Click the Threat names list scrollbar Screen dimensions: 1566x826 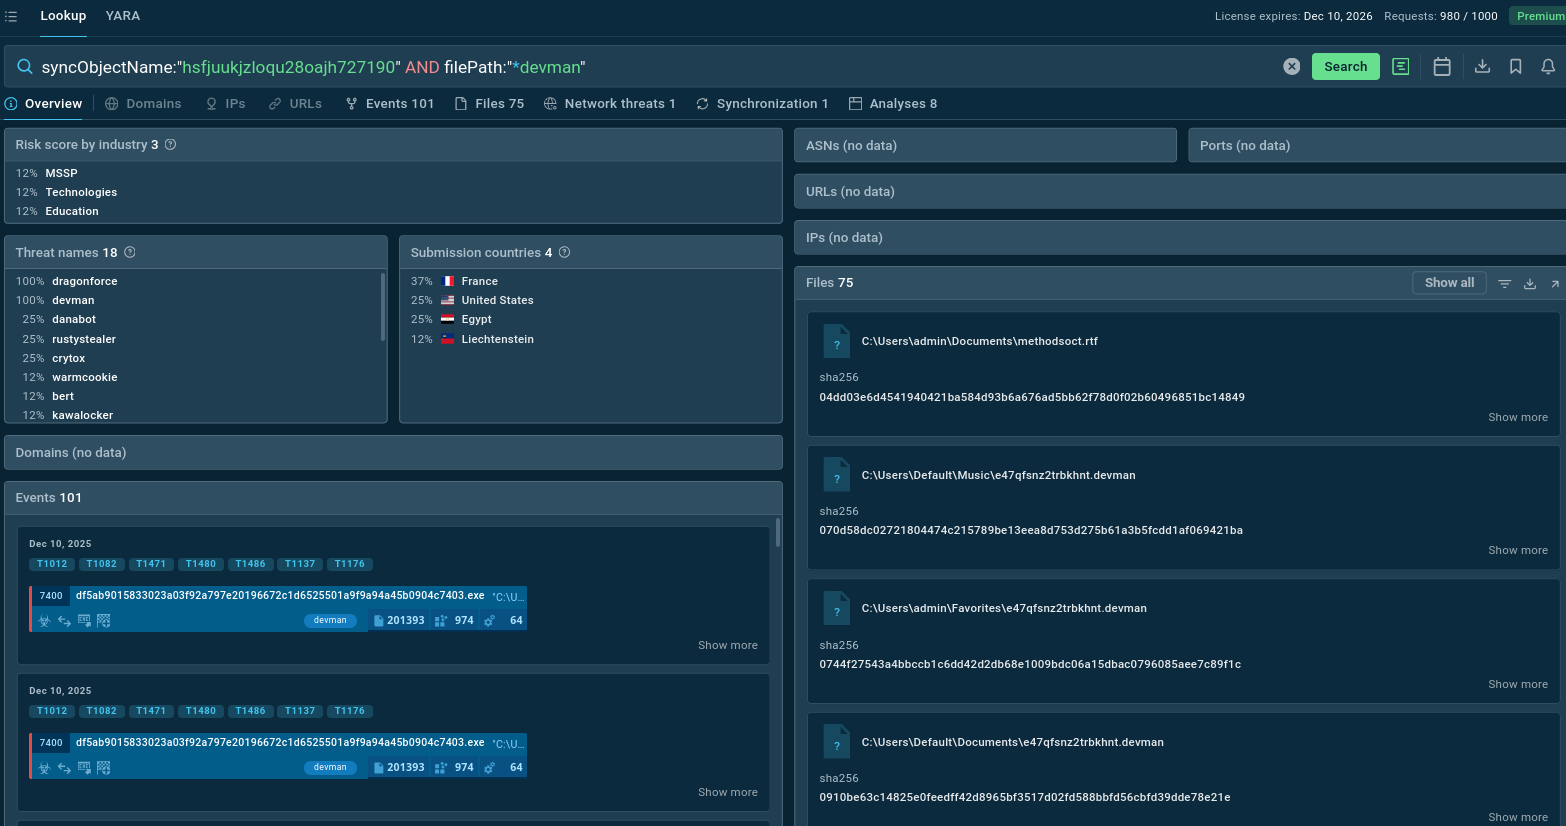click(383, 308)
